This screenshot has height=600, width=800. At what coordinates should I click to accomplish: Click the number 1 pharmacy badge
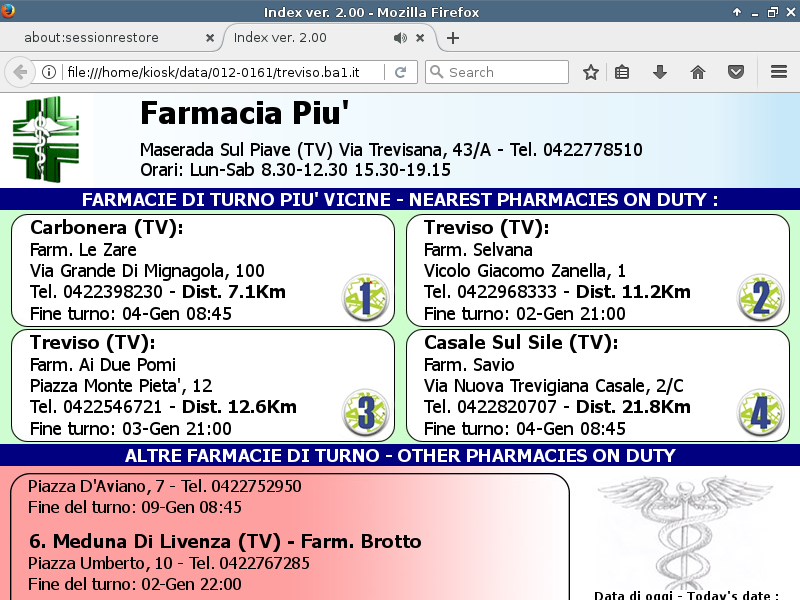point(364,297)
